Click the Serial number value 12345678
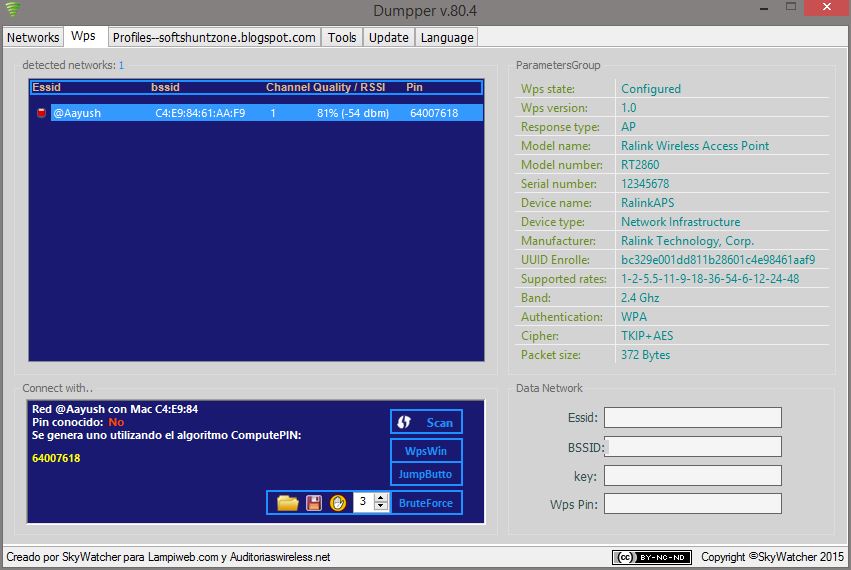The image size is (851, 570). click(645, 183)
